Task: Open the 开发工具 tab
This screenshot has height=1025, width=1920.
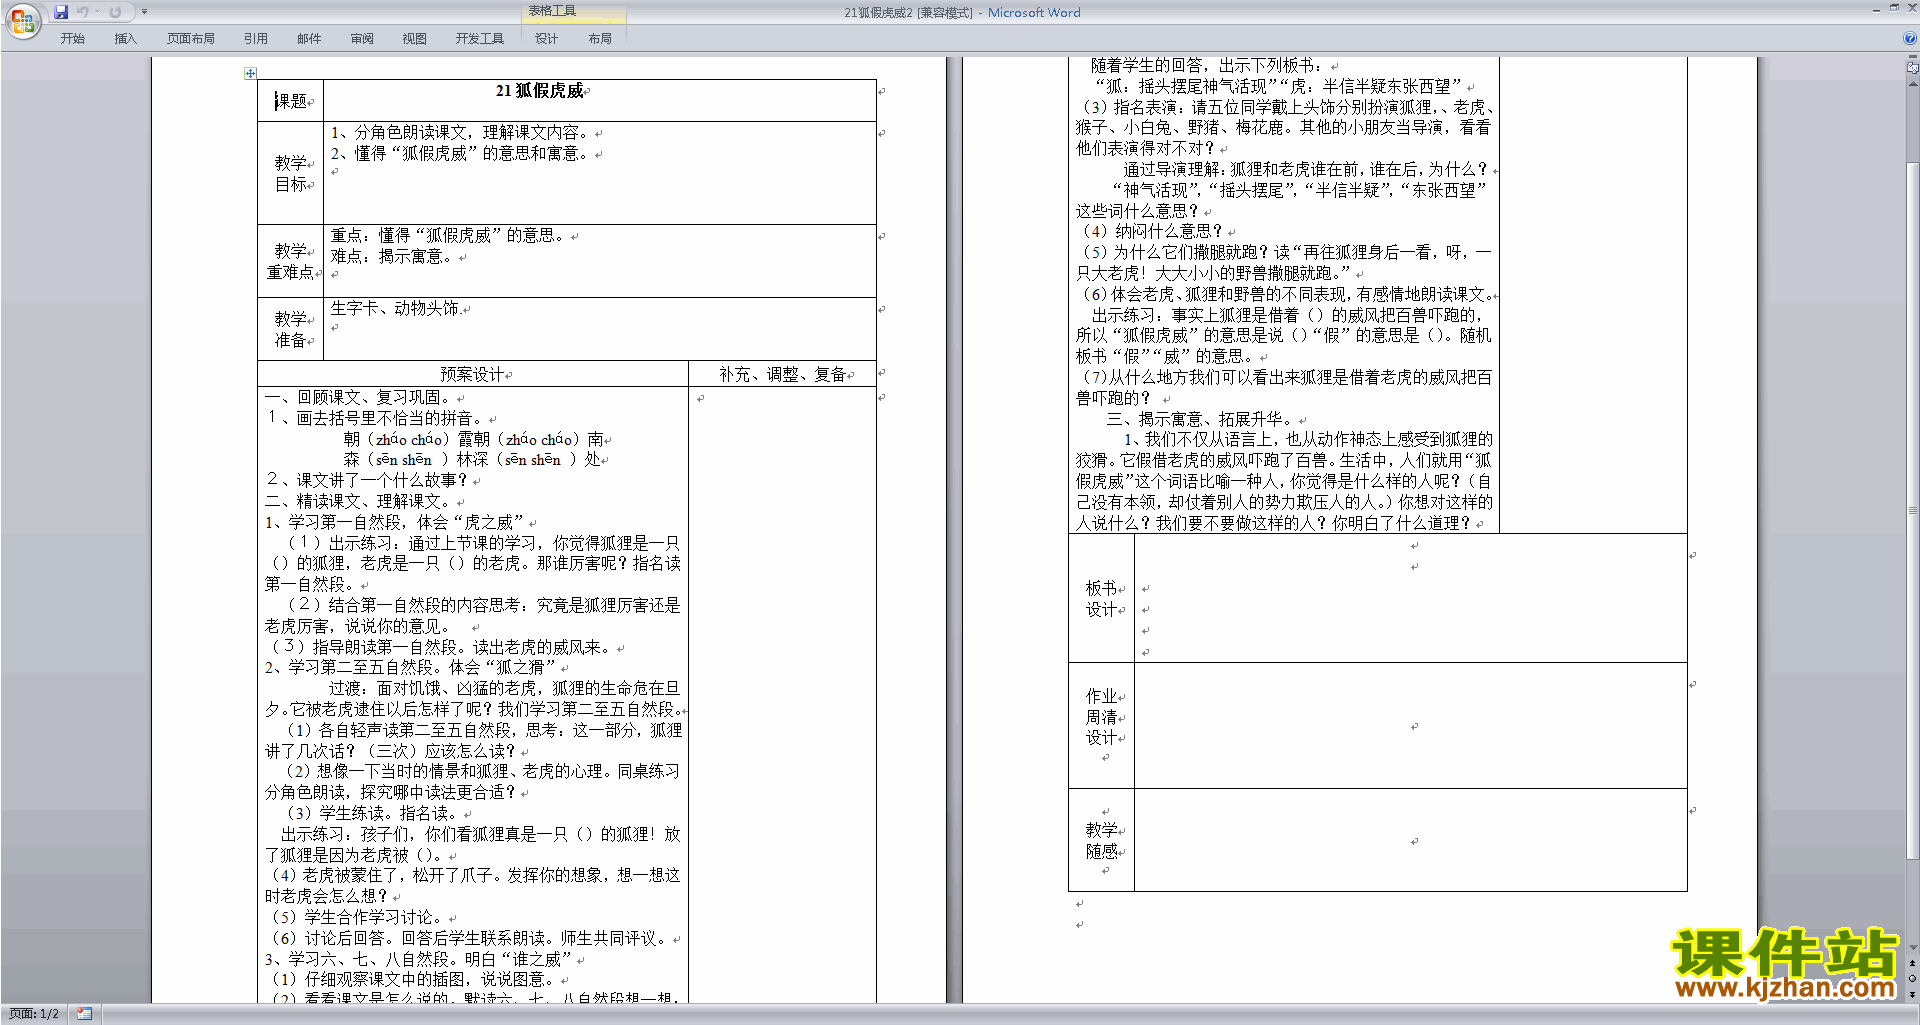Action: coord(480,38)
